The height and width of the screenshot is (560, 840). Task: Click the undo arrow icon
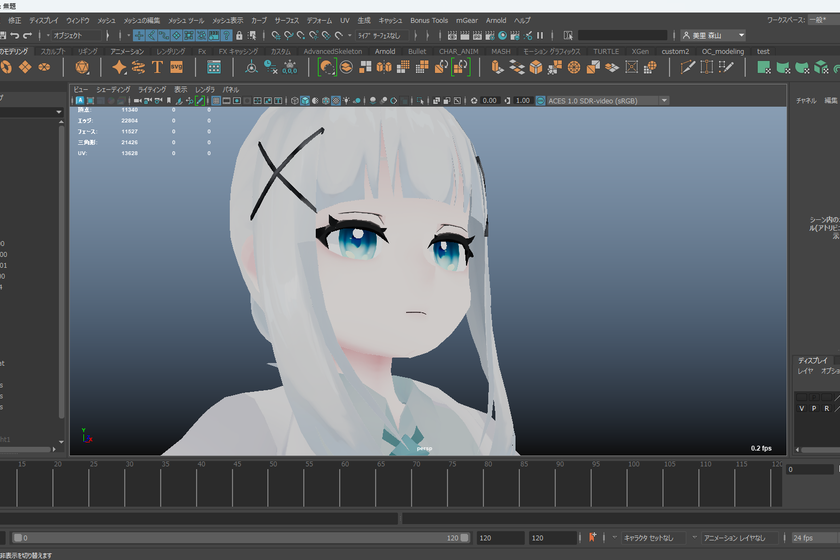point(14,35)
